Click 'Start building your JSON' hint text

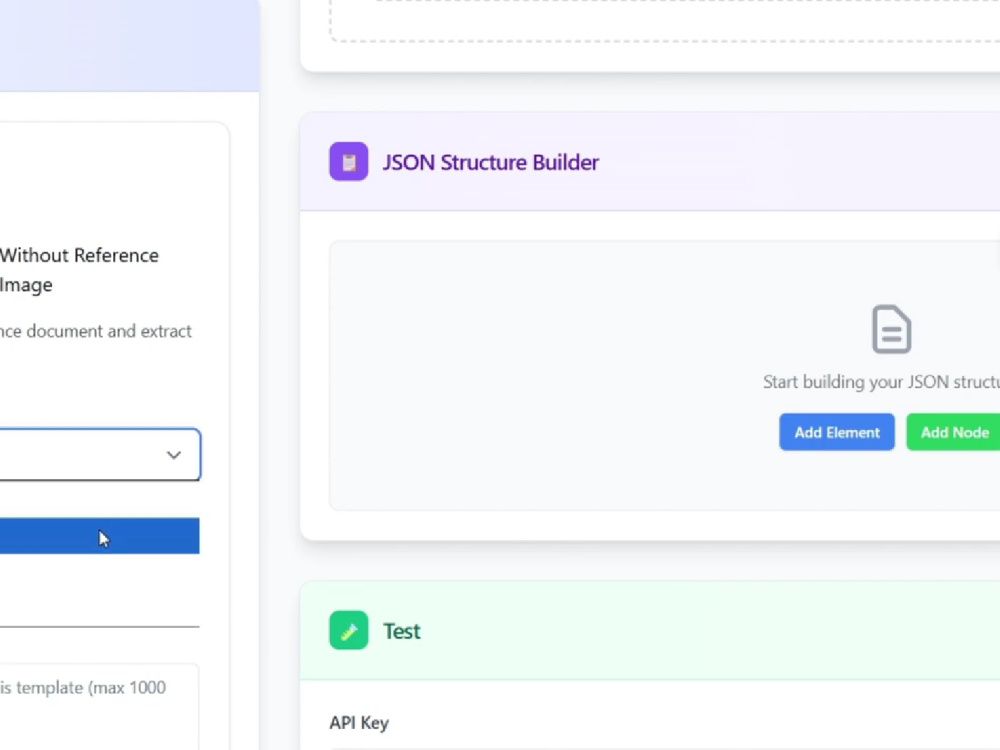pos(881,382)
